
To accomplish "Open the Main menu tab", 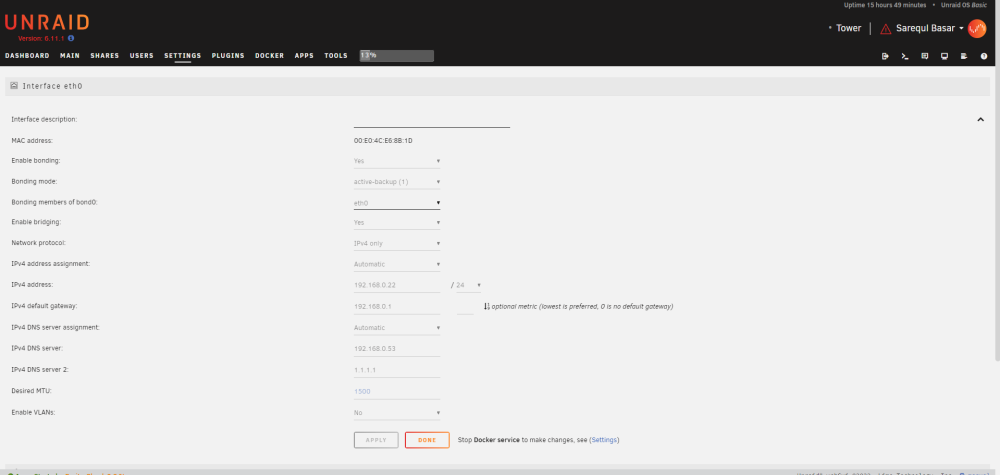I will pyautogui.click(x=70, y=56).
